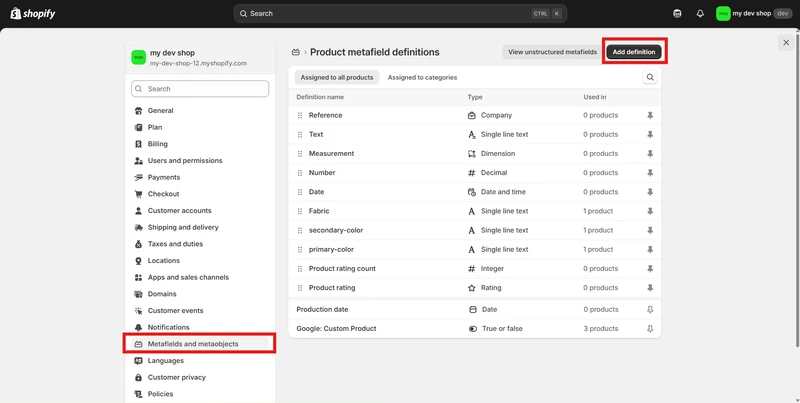Click View unstructured metafields button
Screen dimensions: 800x403
553,52
